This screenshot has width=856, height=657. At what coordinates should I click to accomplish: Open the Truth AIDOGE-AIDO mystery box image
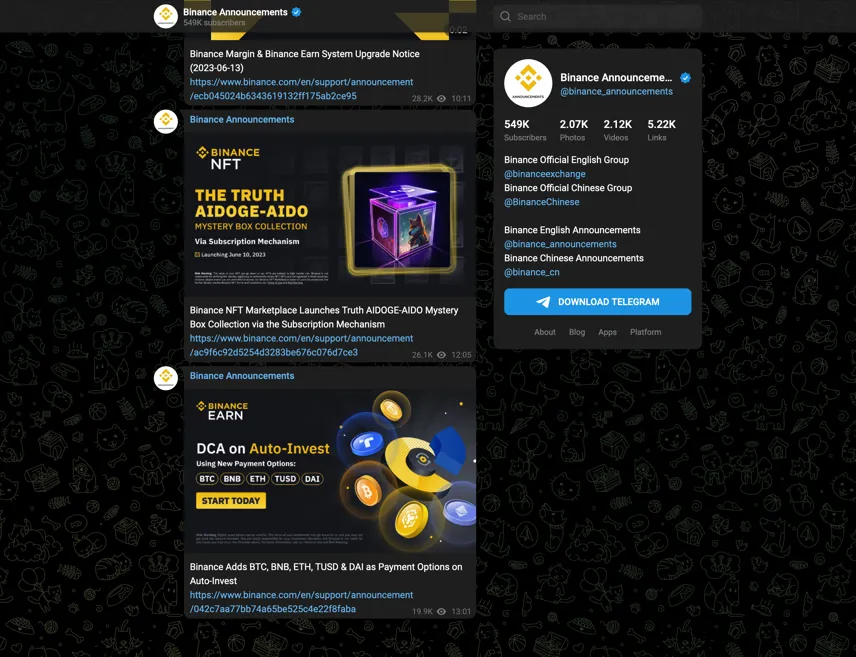(x=330, y=215)
